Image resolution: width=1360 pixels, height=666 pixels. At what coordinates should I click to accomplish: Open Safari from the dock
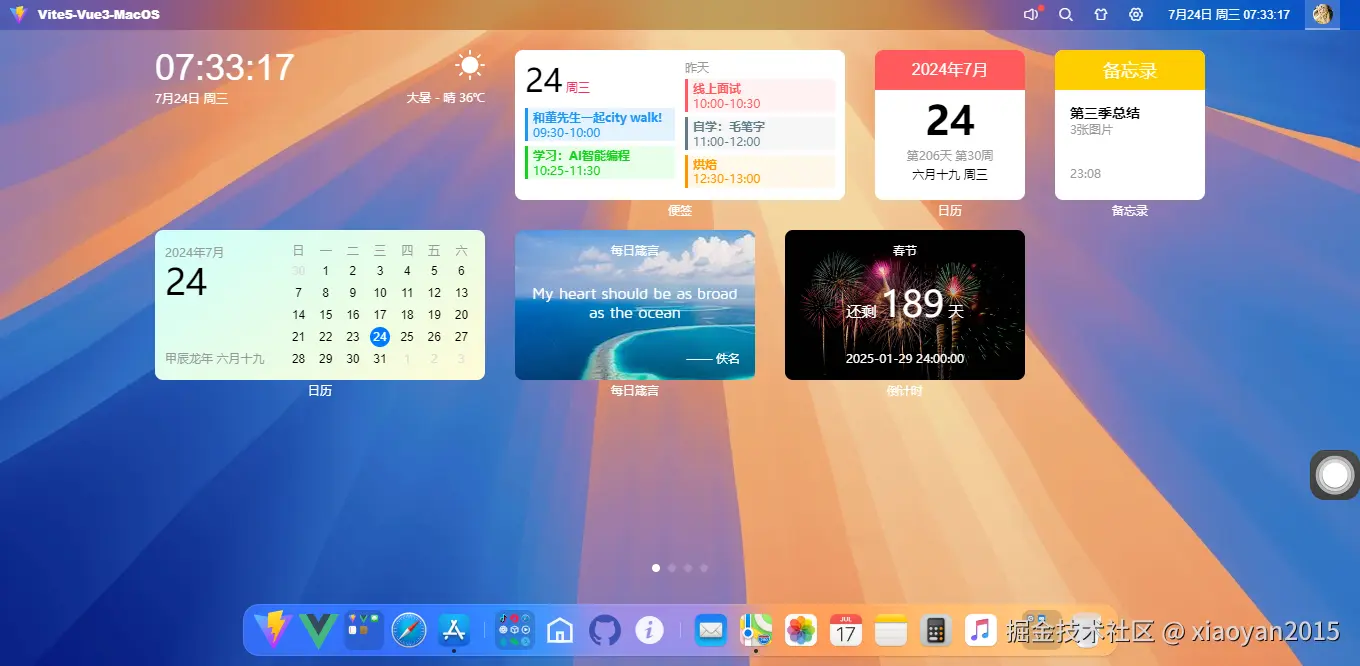[408, 630]
